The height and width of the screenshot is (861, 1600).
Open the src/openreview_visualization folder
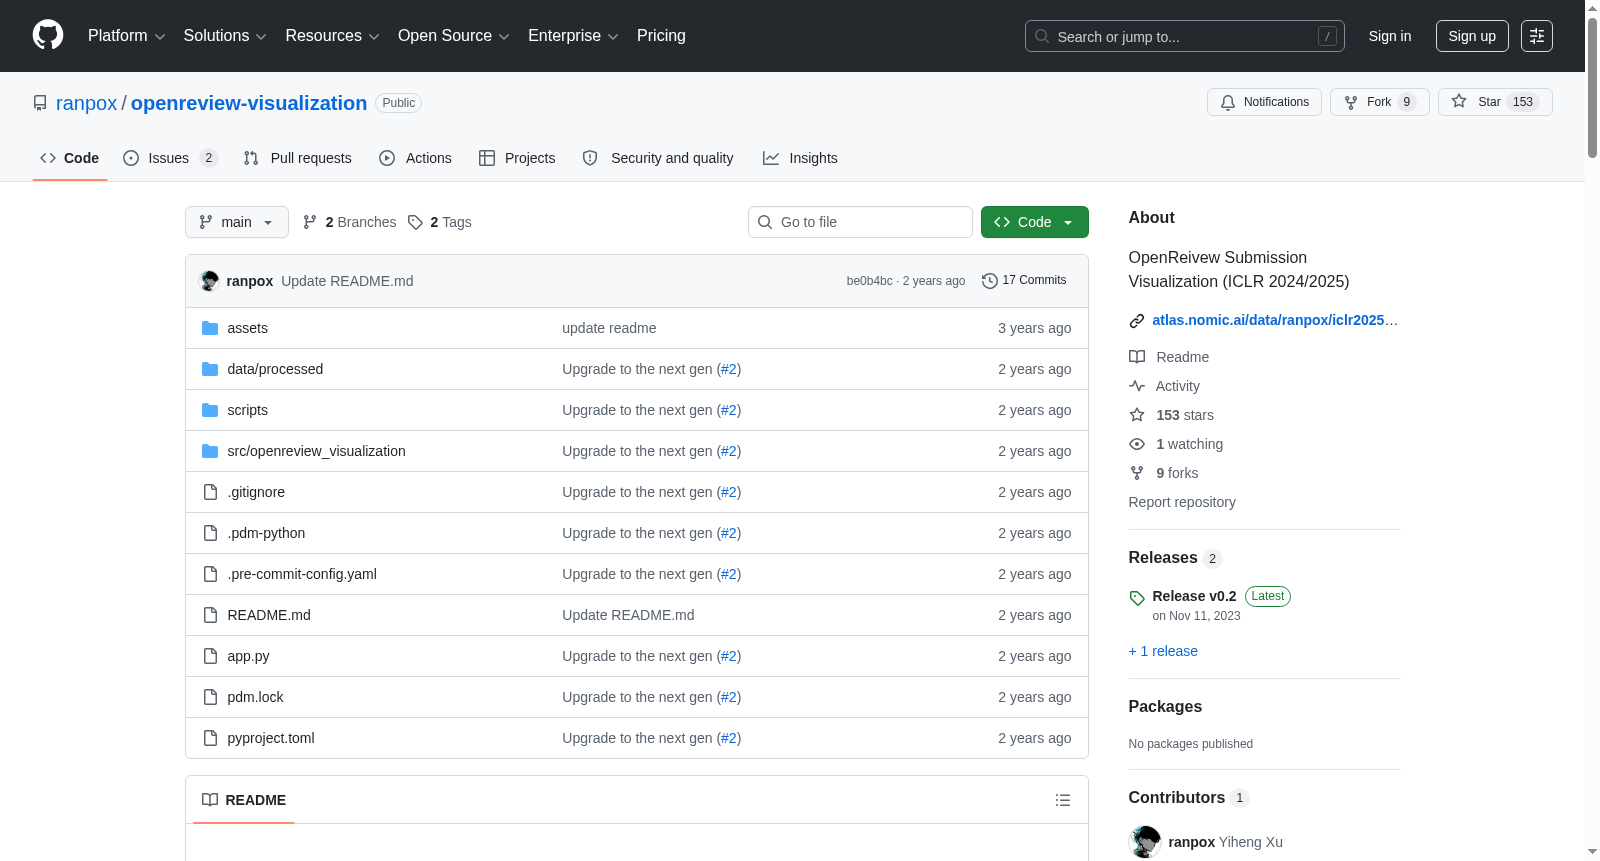(316, 451)
